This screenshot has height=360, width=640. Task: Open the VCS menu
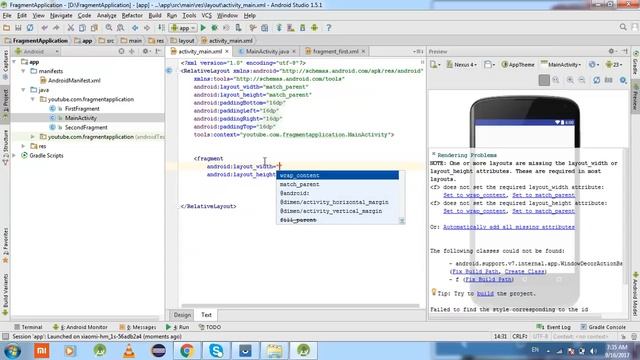(207, 16)
